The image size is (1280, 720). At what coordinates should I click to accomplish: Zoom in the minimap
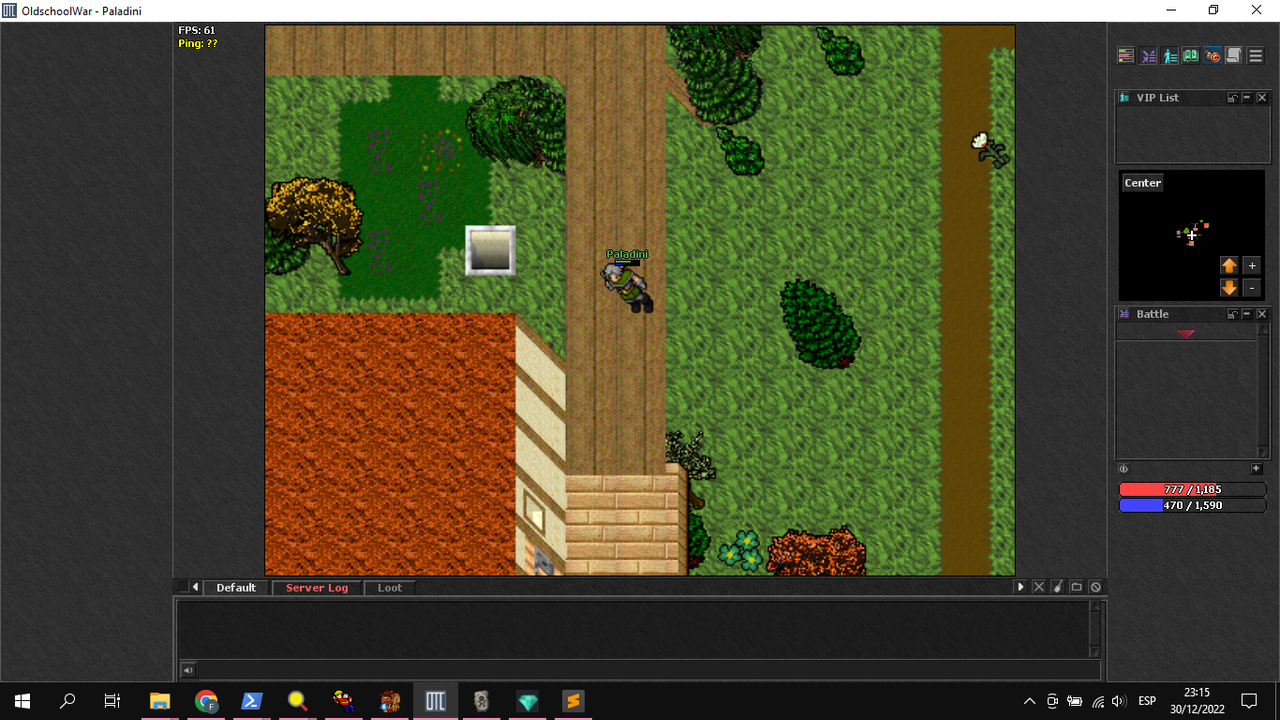click(x=1252, y=265)
